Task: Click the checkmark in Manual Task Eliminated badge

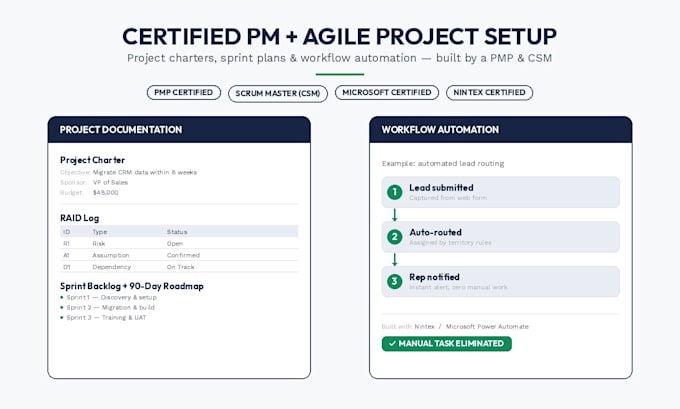Action: tap(392, 344)
